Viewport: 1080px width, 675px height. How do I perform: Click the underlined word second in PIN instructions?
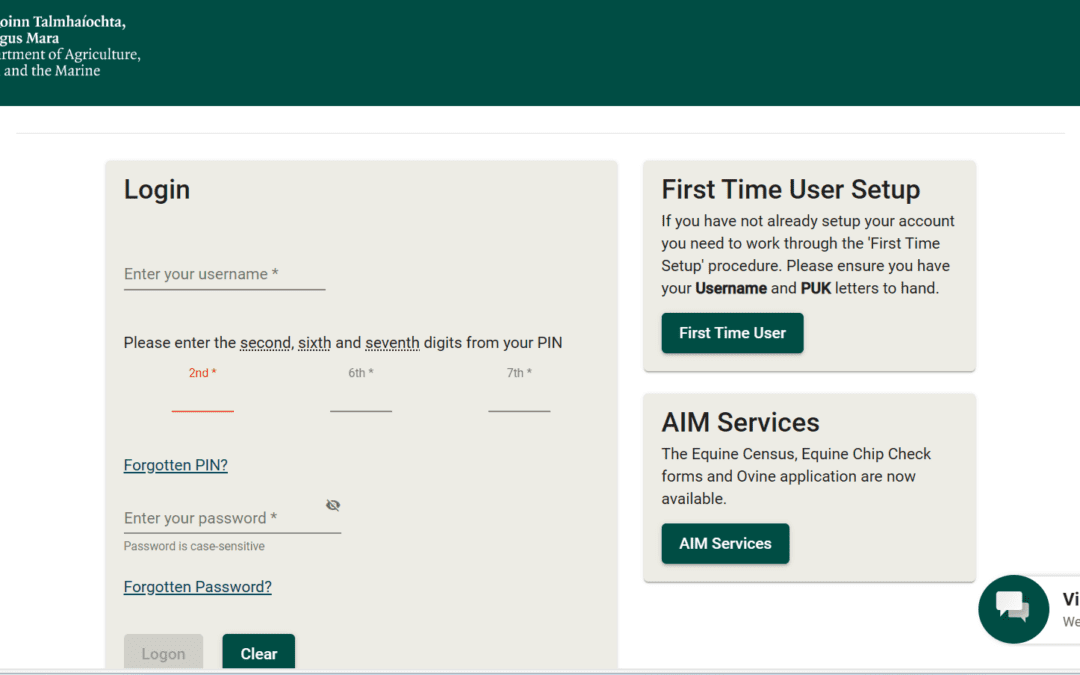coord(265,342)
